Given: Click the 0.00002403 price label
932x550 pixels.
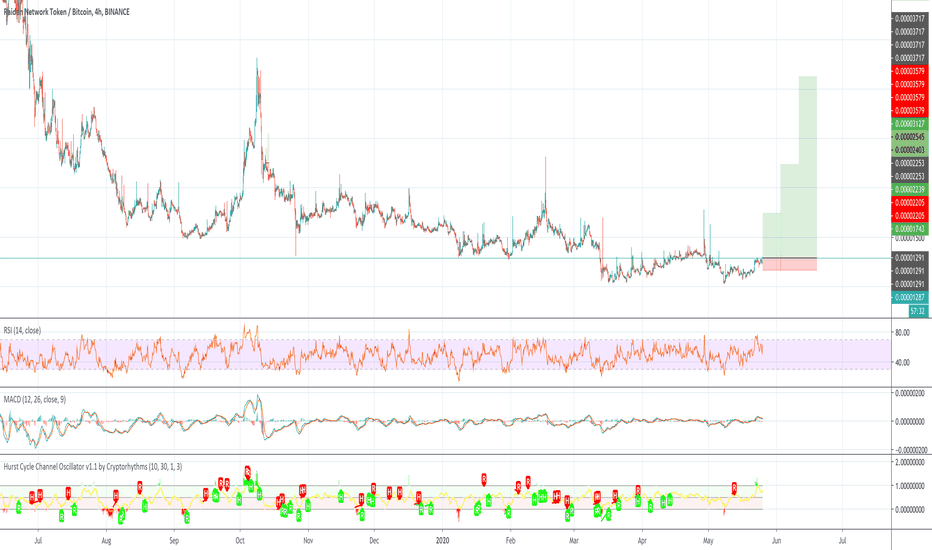Looking at the screenshot, I should pyautogui.click(x=910, y=150).
